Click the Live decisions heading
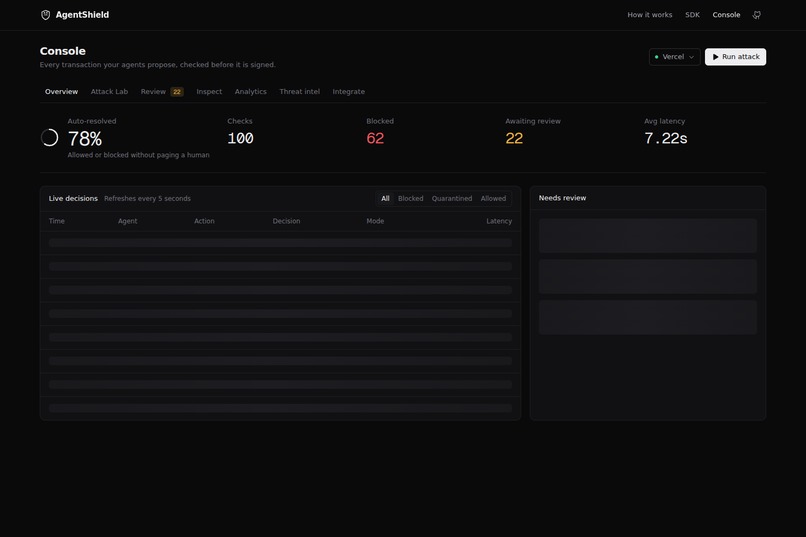 pos(73,198)
